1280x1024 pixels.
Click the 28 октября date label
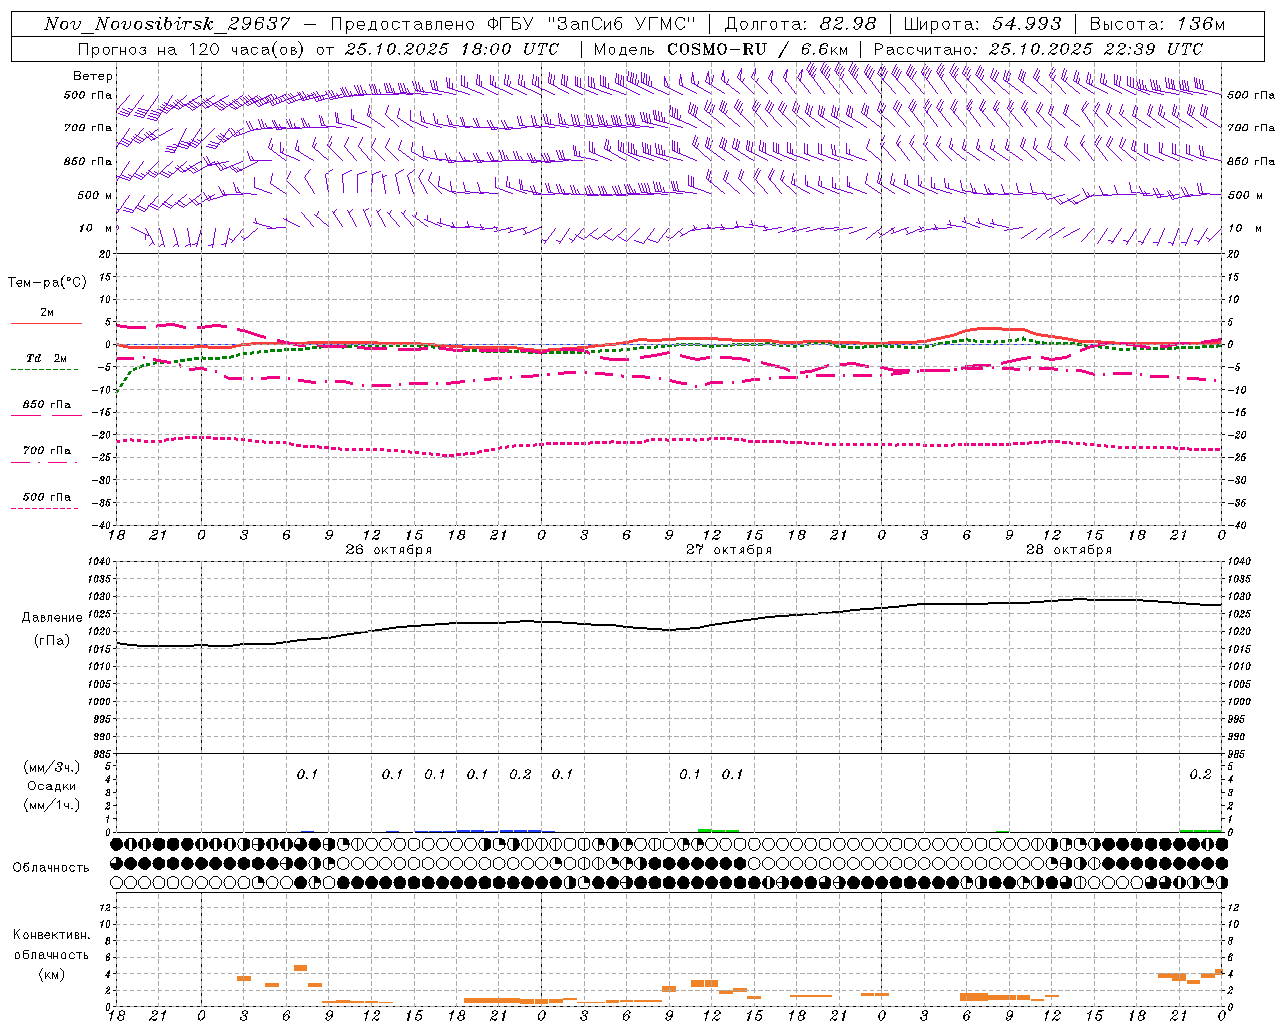pyautogui.click(x=1069, y=550)
